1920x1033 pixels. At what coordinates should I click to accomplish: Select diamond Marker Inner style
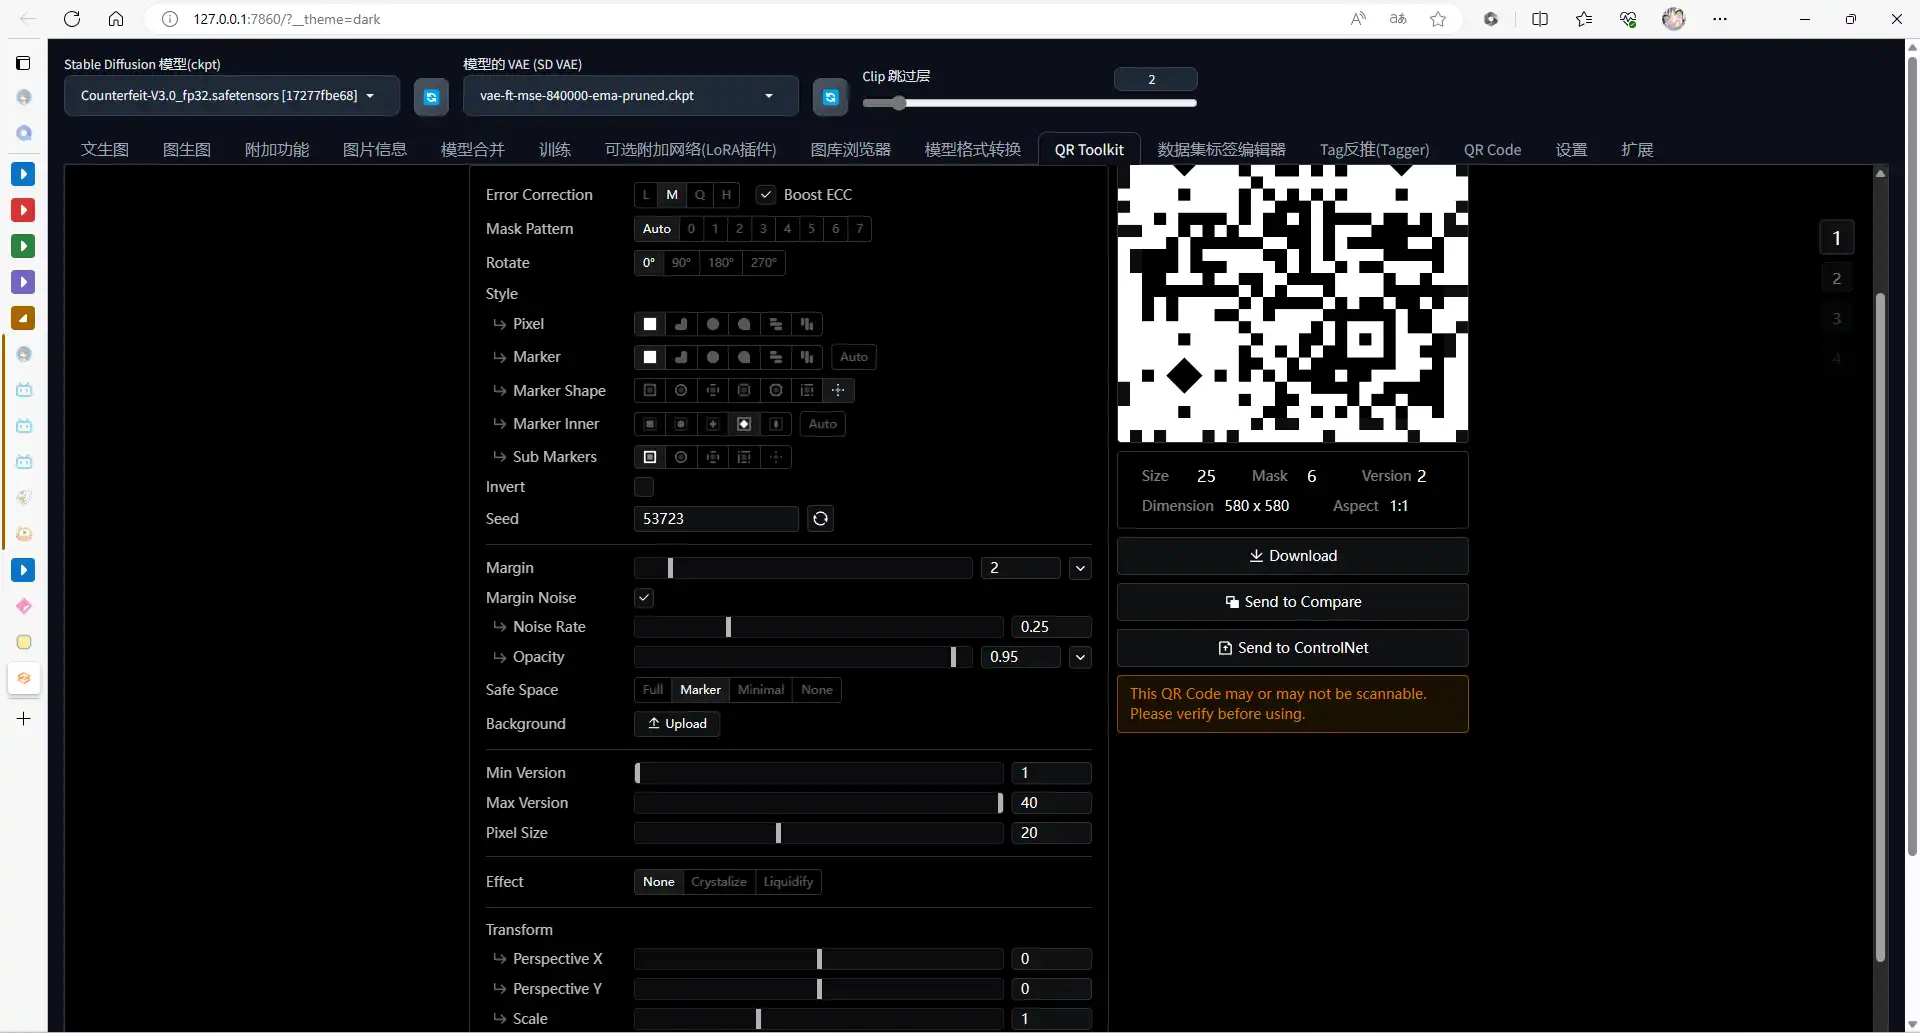pyautogui.click(x=744, y=424)
